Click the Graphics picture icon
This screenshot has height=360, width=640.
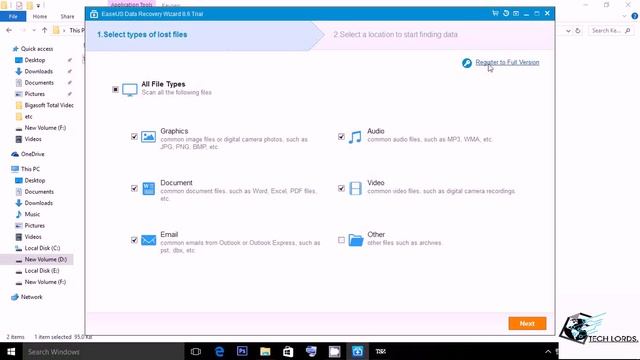pyautogui.click(x=148, y=136)
